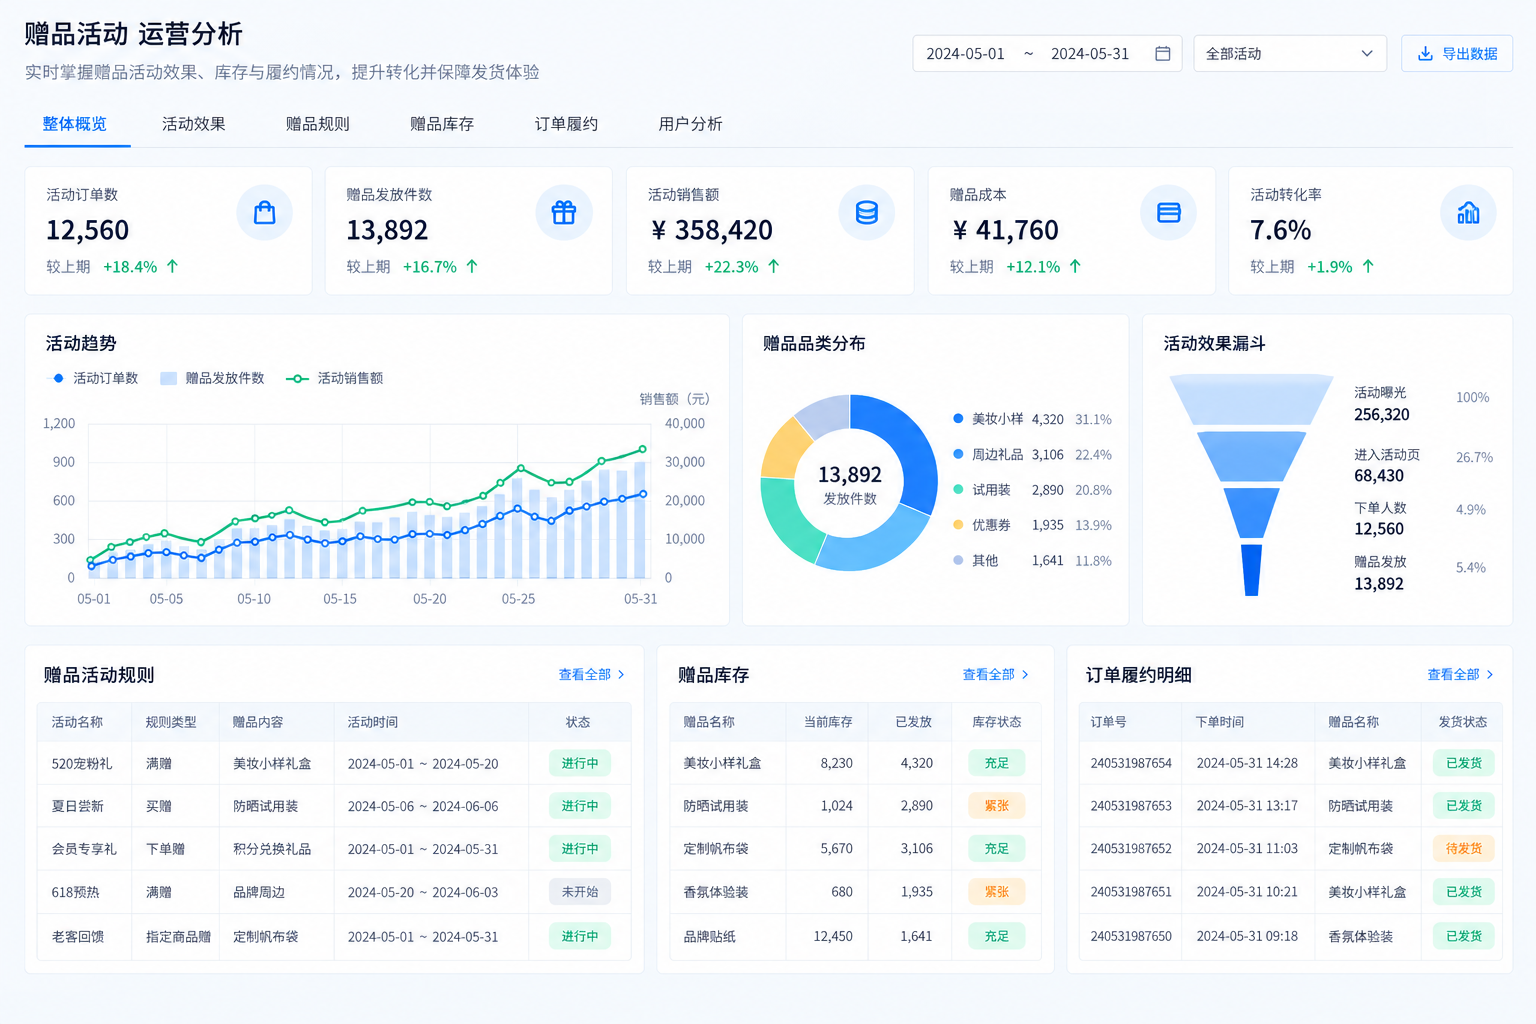Click the 其他 light-blue legend dot
The width and height of the screenshot is (1536, 1024).
click(x=958, y=561)
